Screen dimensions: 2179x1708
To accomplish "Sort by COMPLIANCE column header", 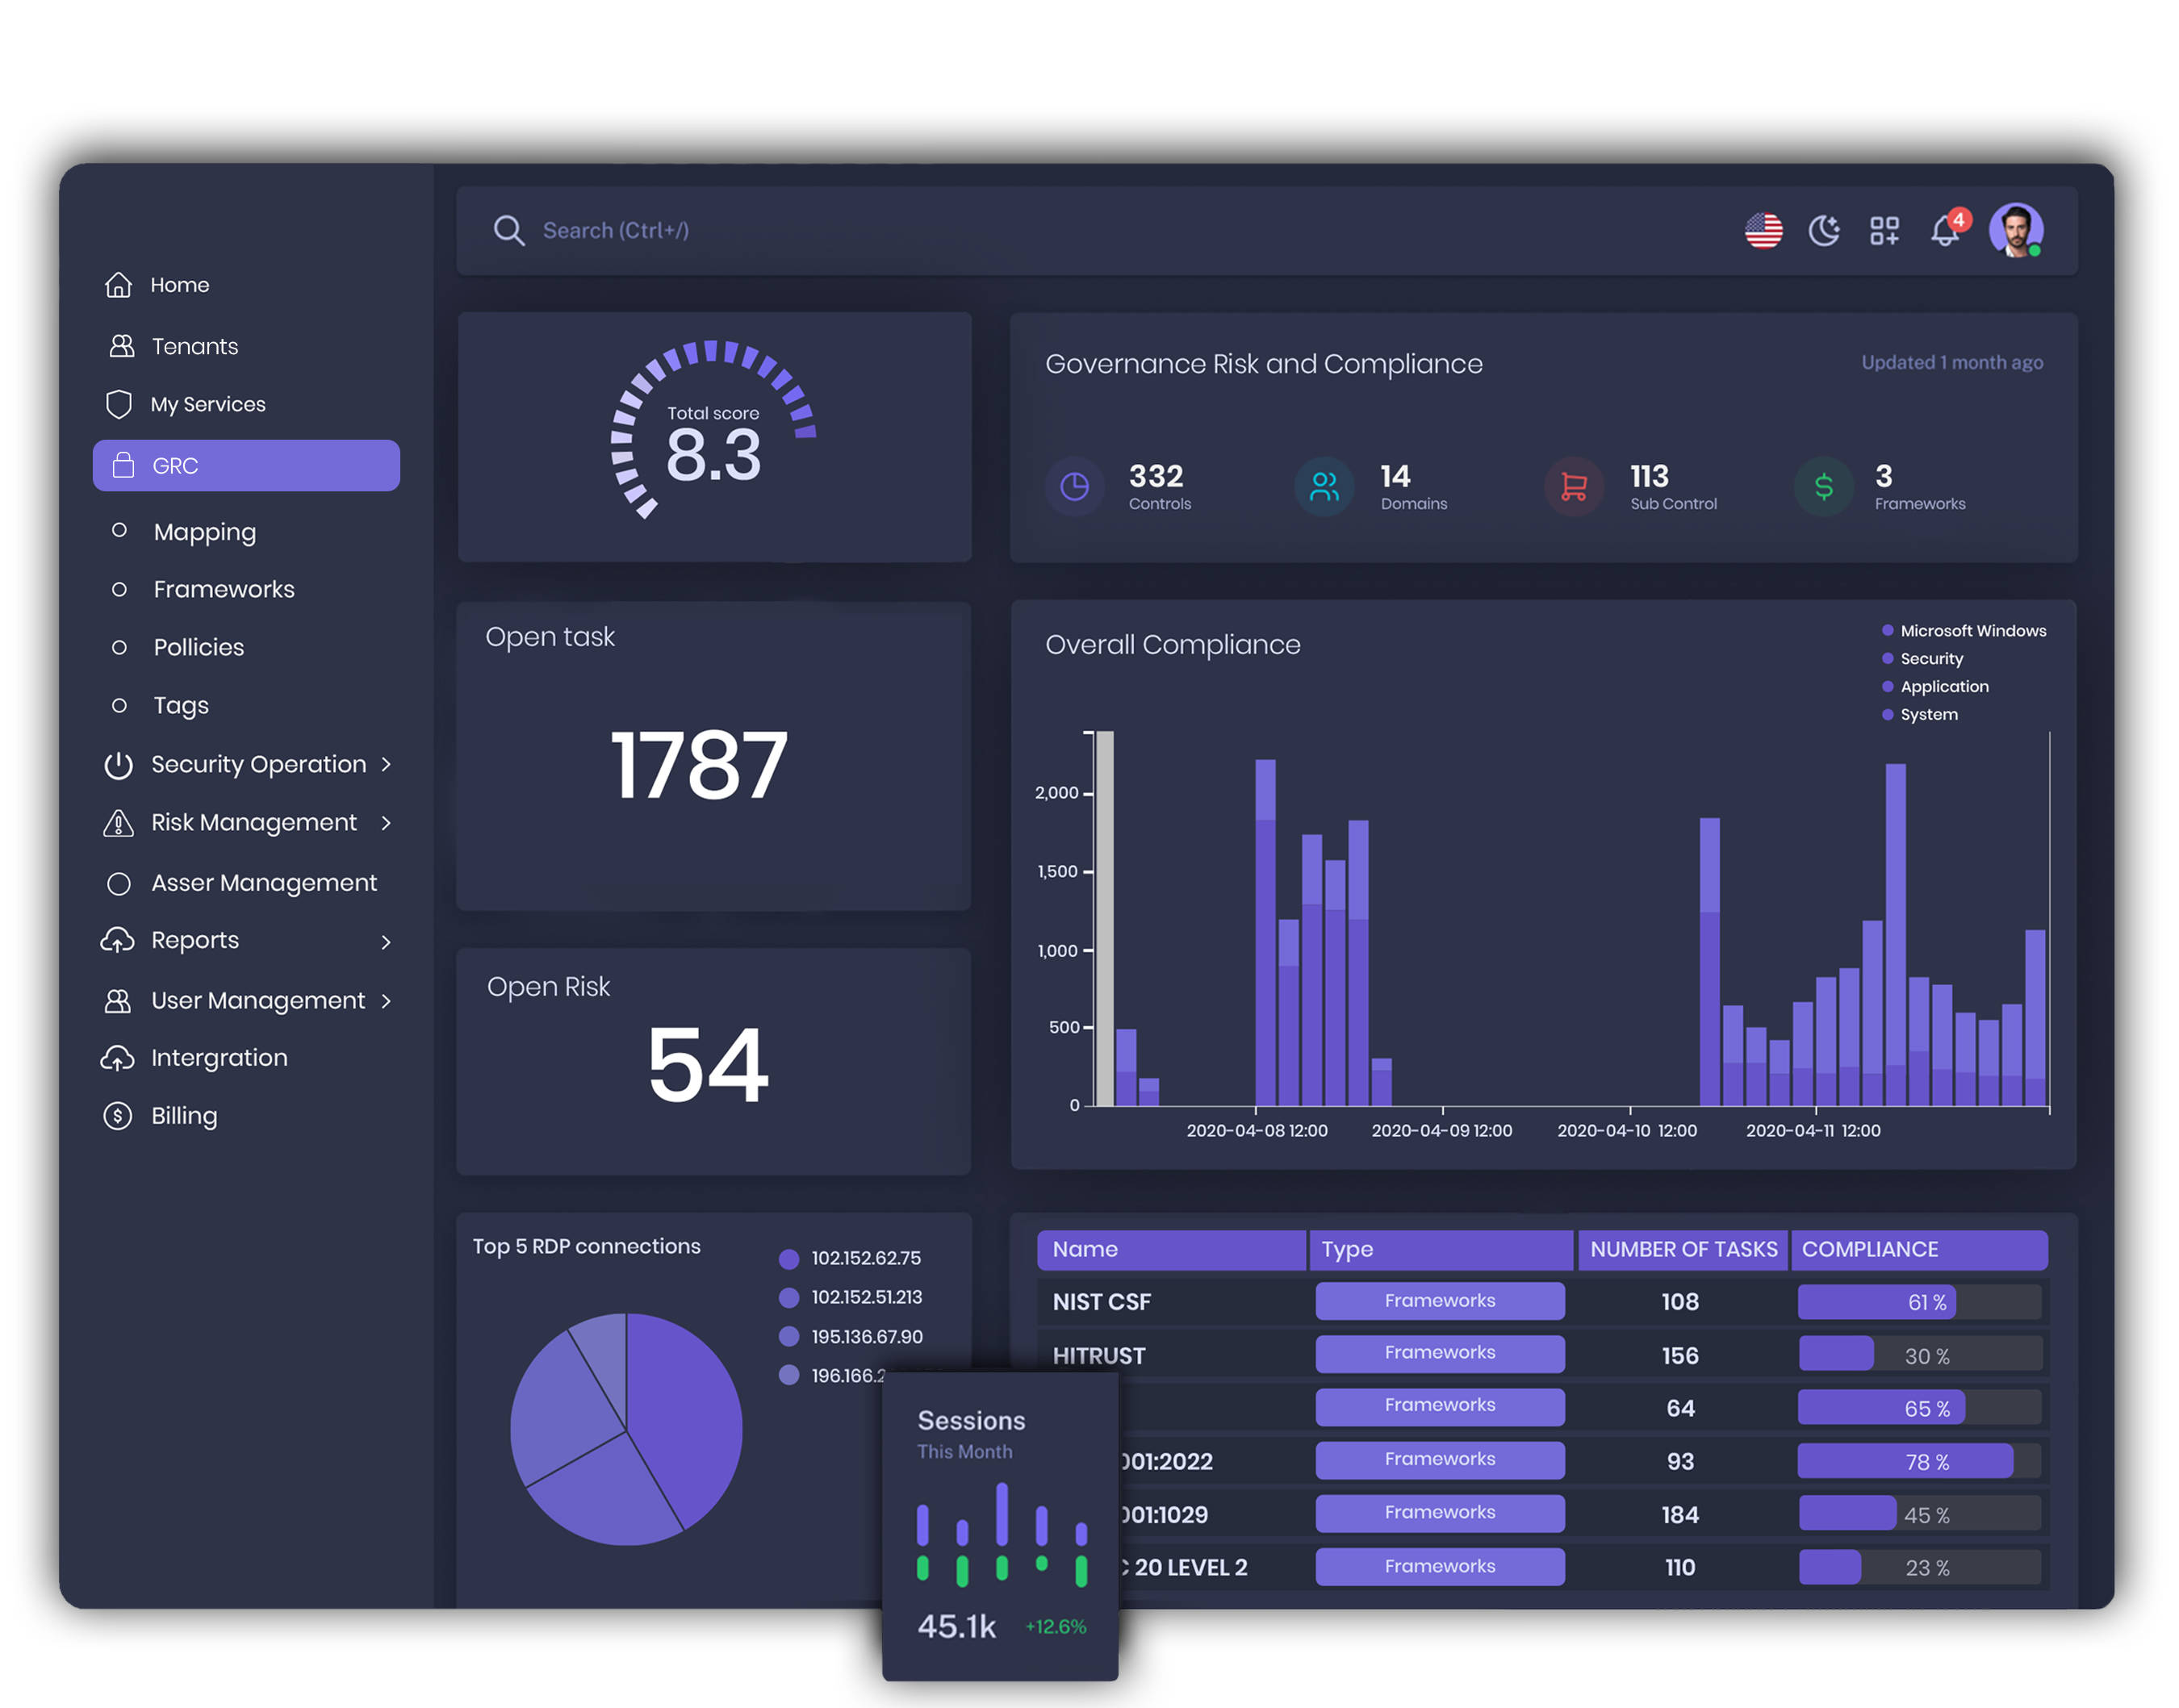I will (1919, 1251).
